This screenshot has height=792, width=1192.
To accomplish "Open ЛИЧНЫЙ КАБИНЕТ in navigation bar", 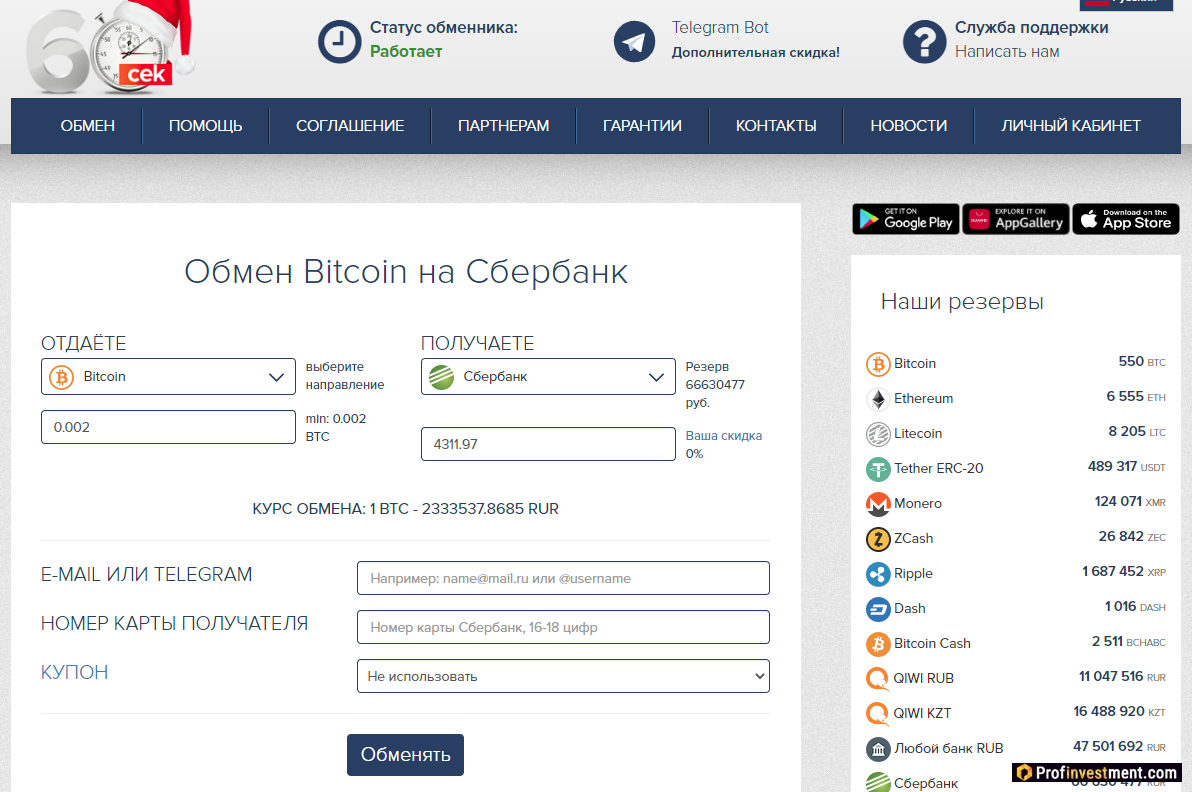I will pos(1070,126).
